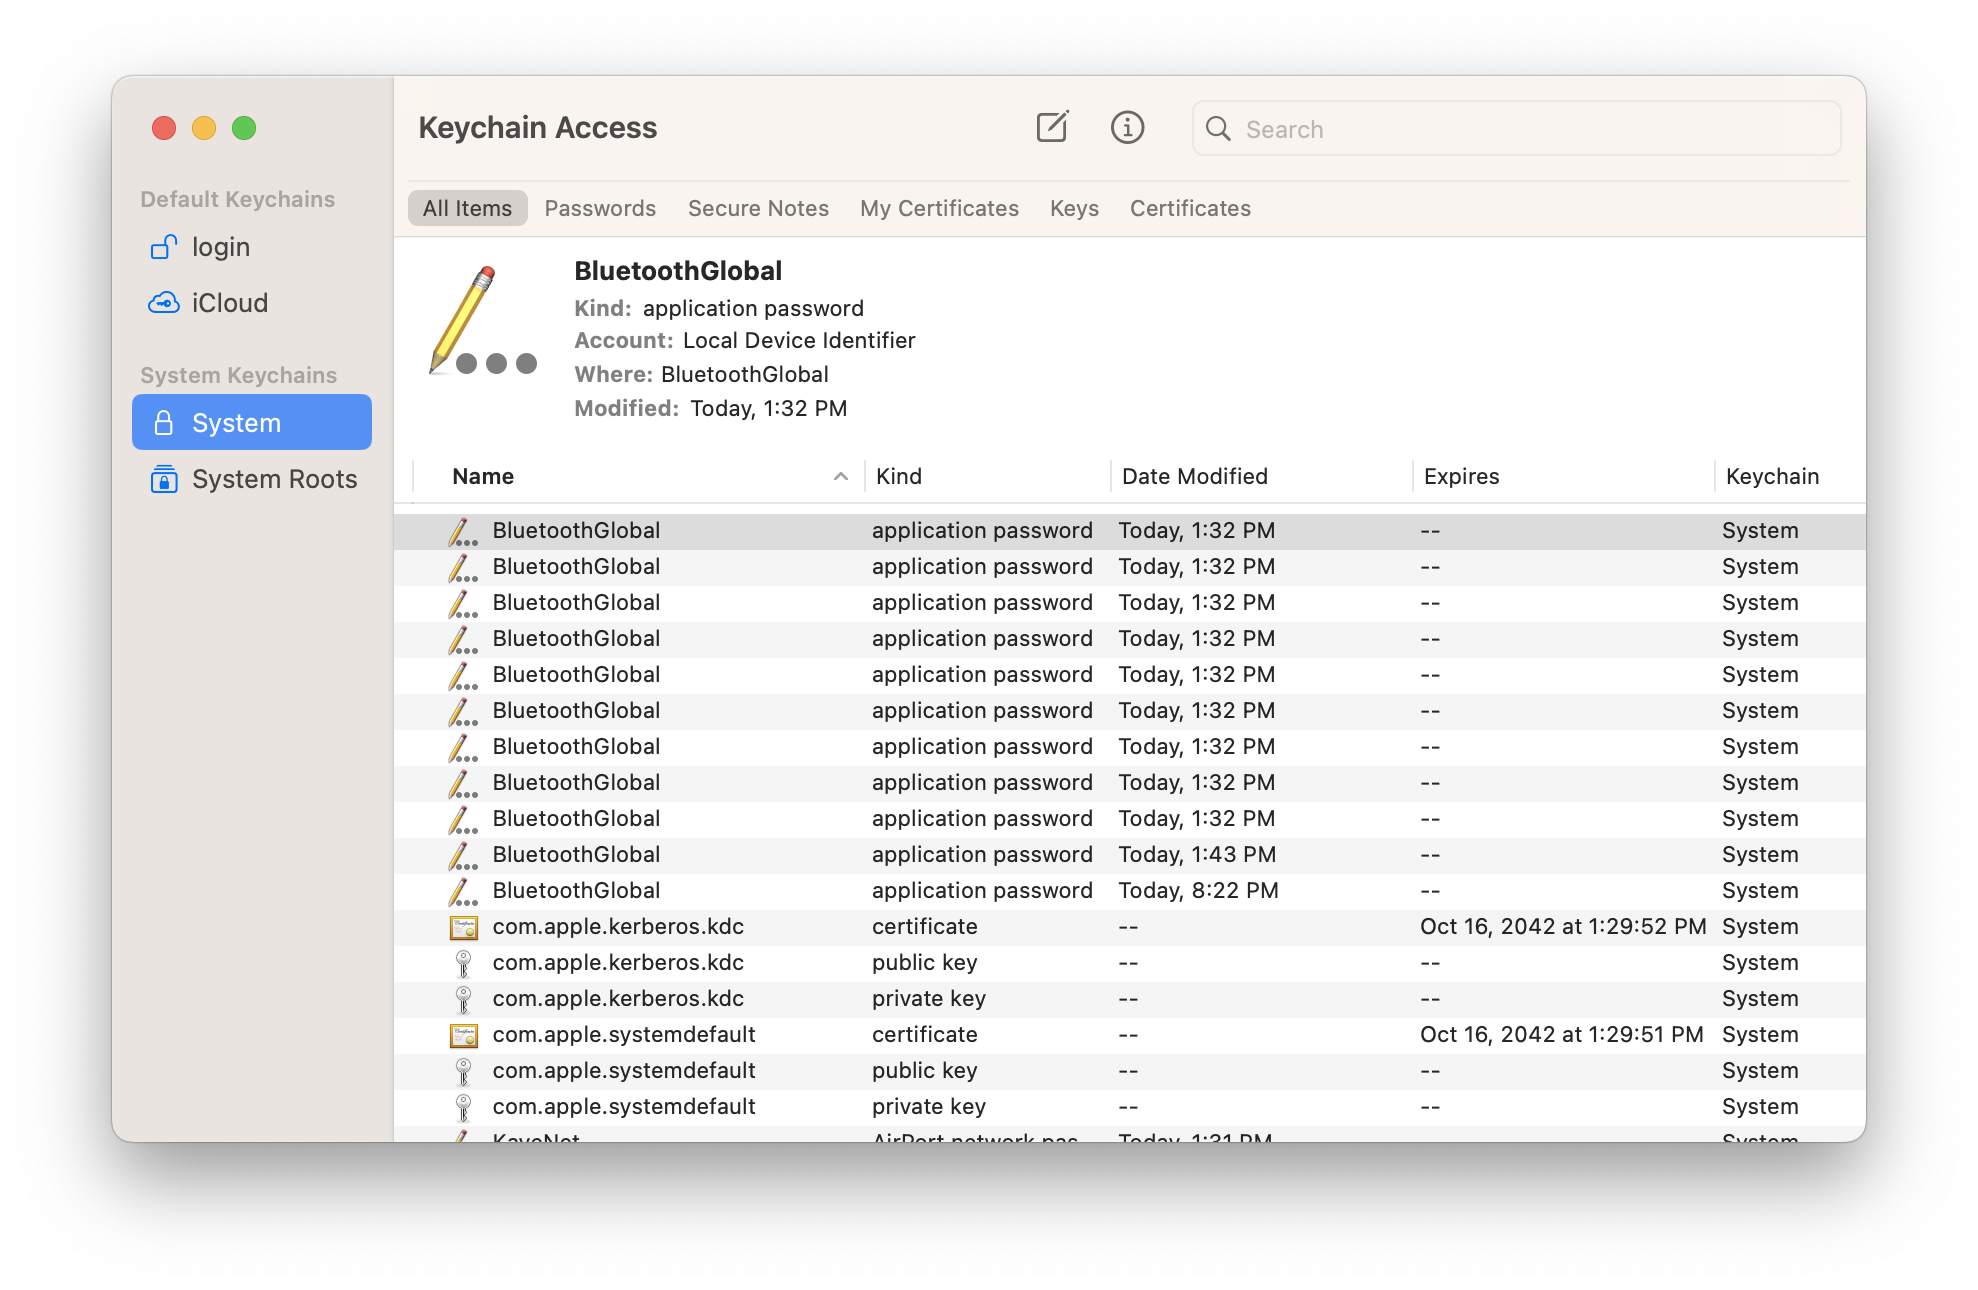Click certificate icon for com.apple.kerberos.kdc
Screen dimensions: 1978x1290
tap(463, 927)
